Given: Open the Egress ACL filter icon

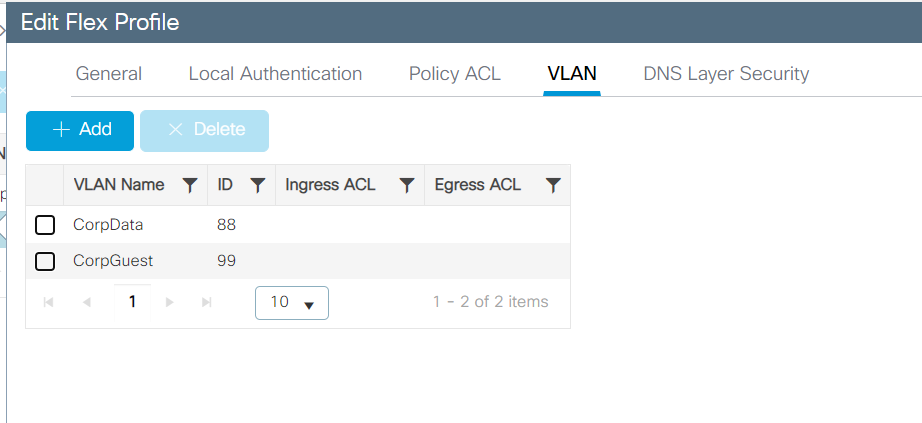Looking at the screenshot, I should (553, 186).
